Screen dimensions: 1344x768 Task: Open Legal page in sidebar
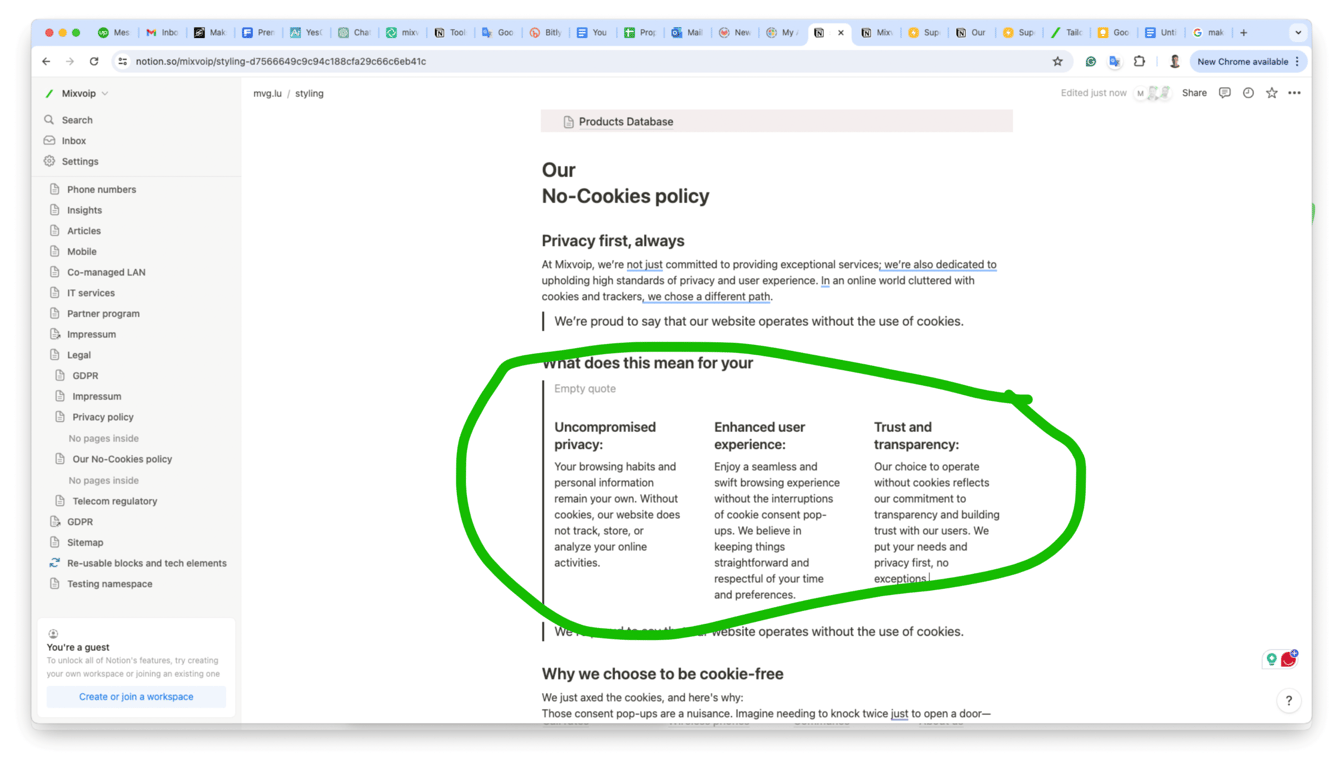click(79, 355)
